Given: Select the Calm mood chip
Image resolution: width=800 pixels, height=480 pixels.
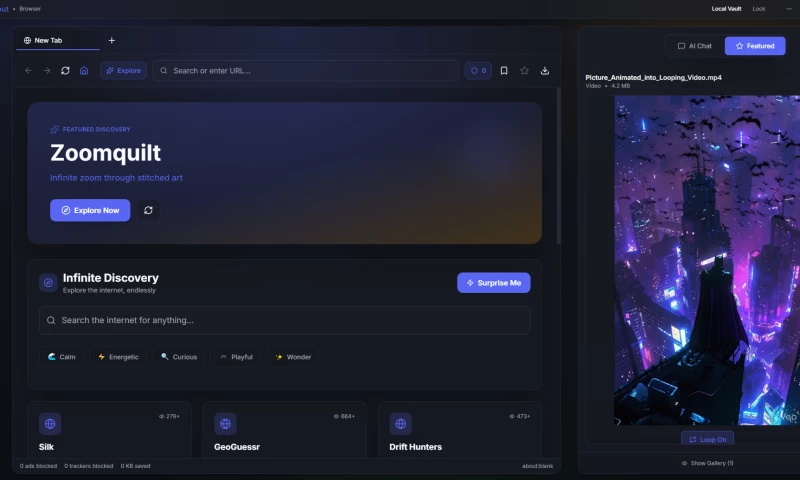Looking at the screenshot, I should (62, 357).
